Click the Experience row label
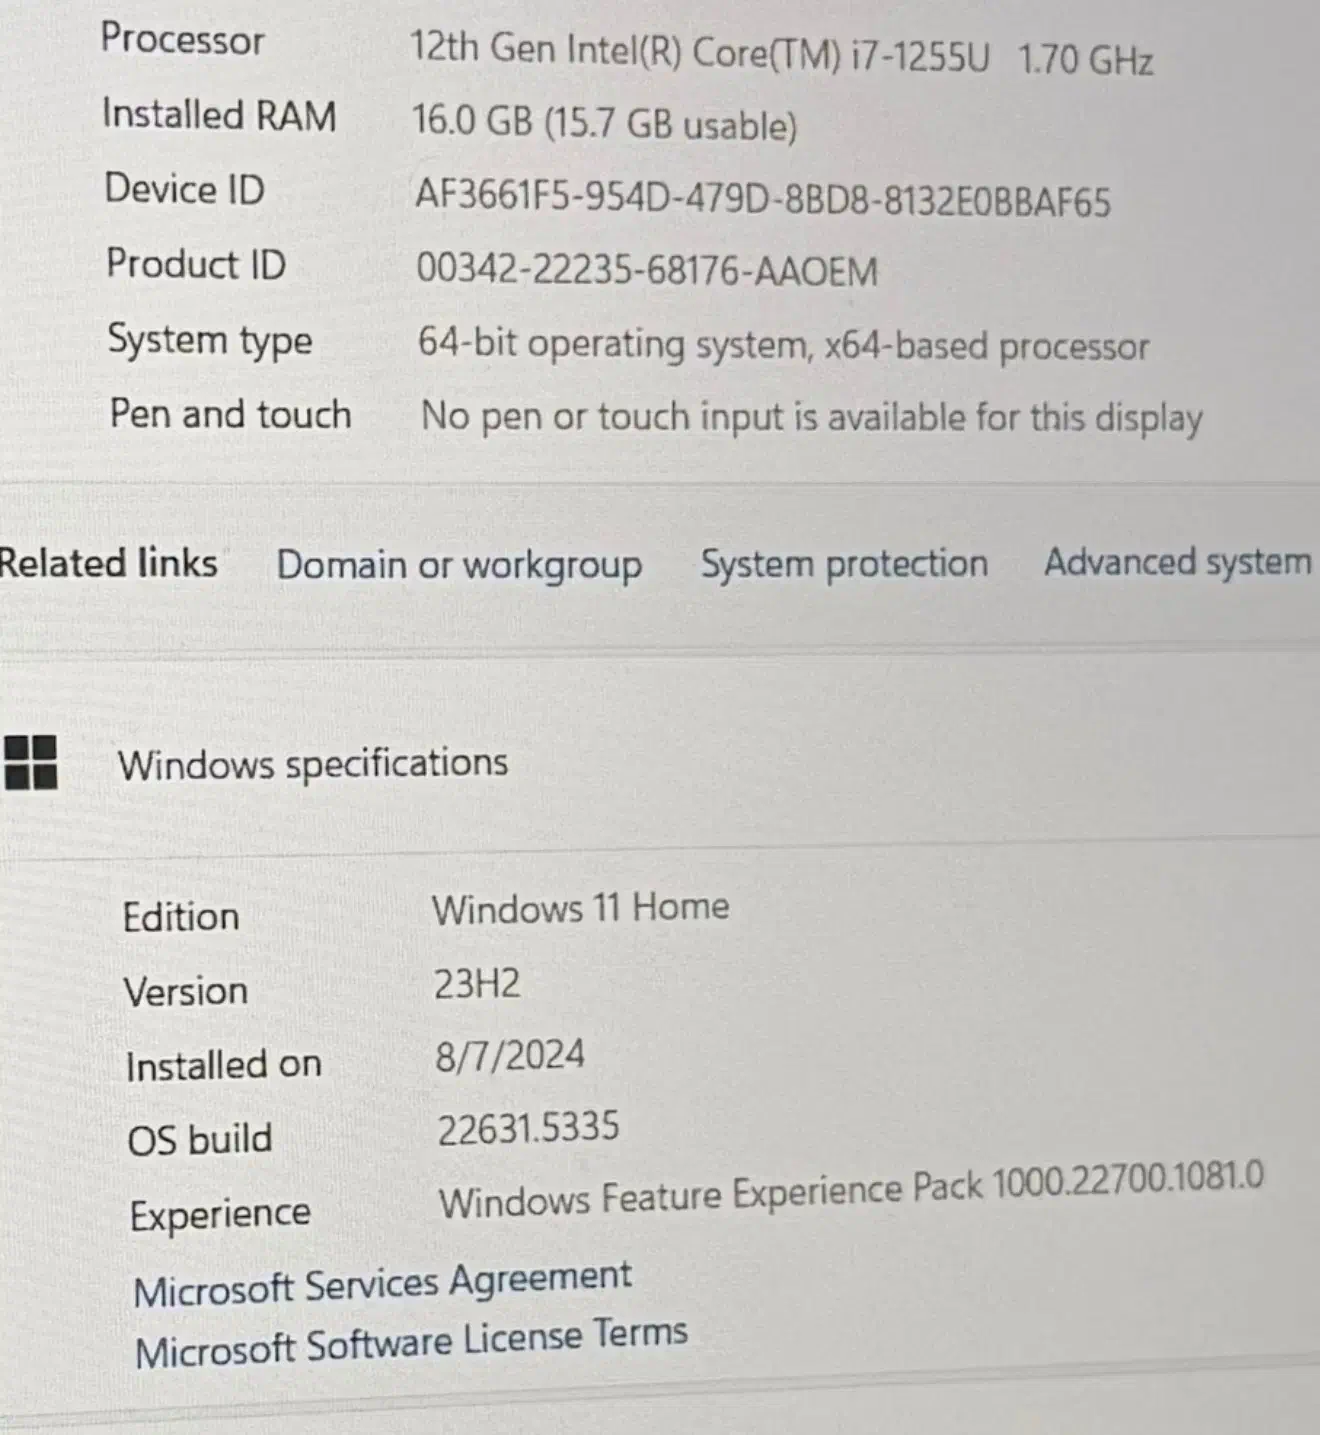Viewport: 1320px width, 1435px height. (220, 1214)
